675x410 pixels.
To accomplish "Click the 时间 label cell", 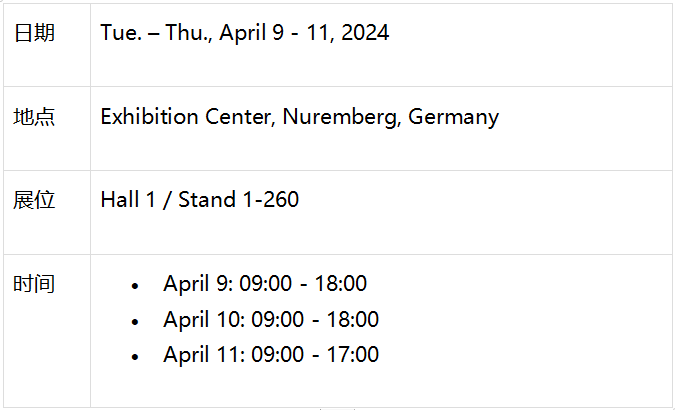I will (x=34, y=284).
